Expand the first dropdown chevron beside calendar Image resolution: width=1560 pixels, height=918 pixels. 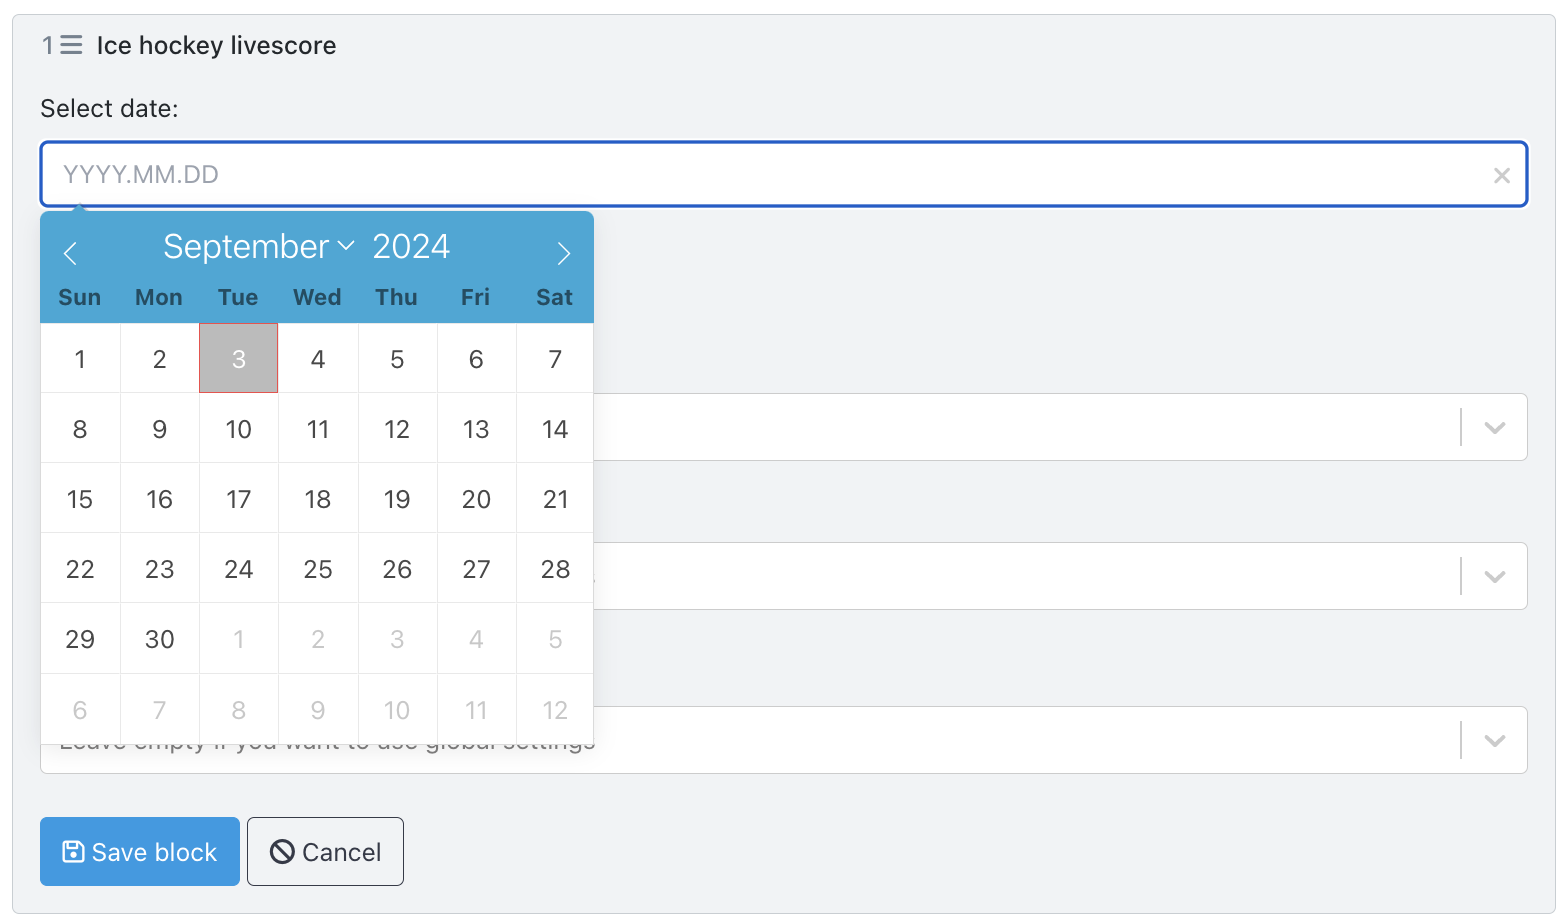[1495, 427]
